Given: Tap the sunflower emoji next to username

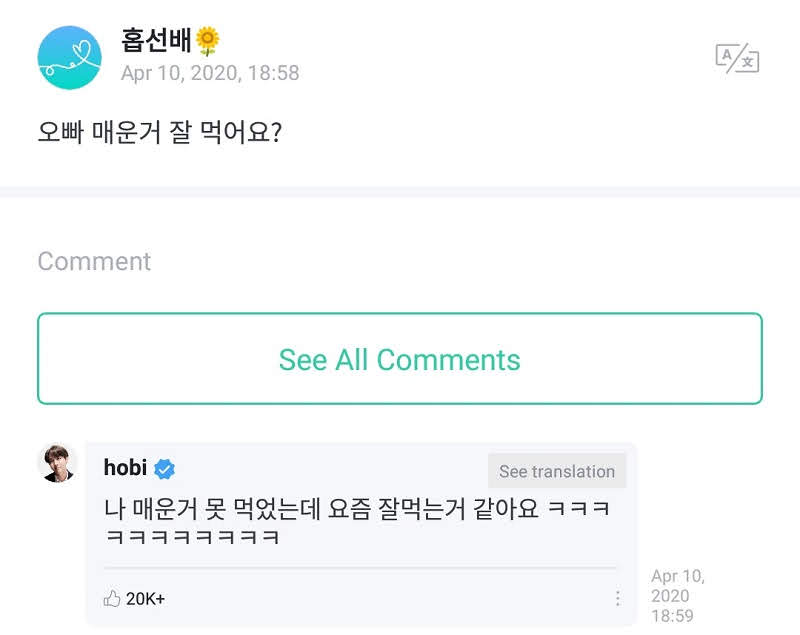Looking at the screenshot, I should (x=208, y=41).
